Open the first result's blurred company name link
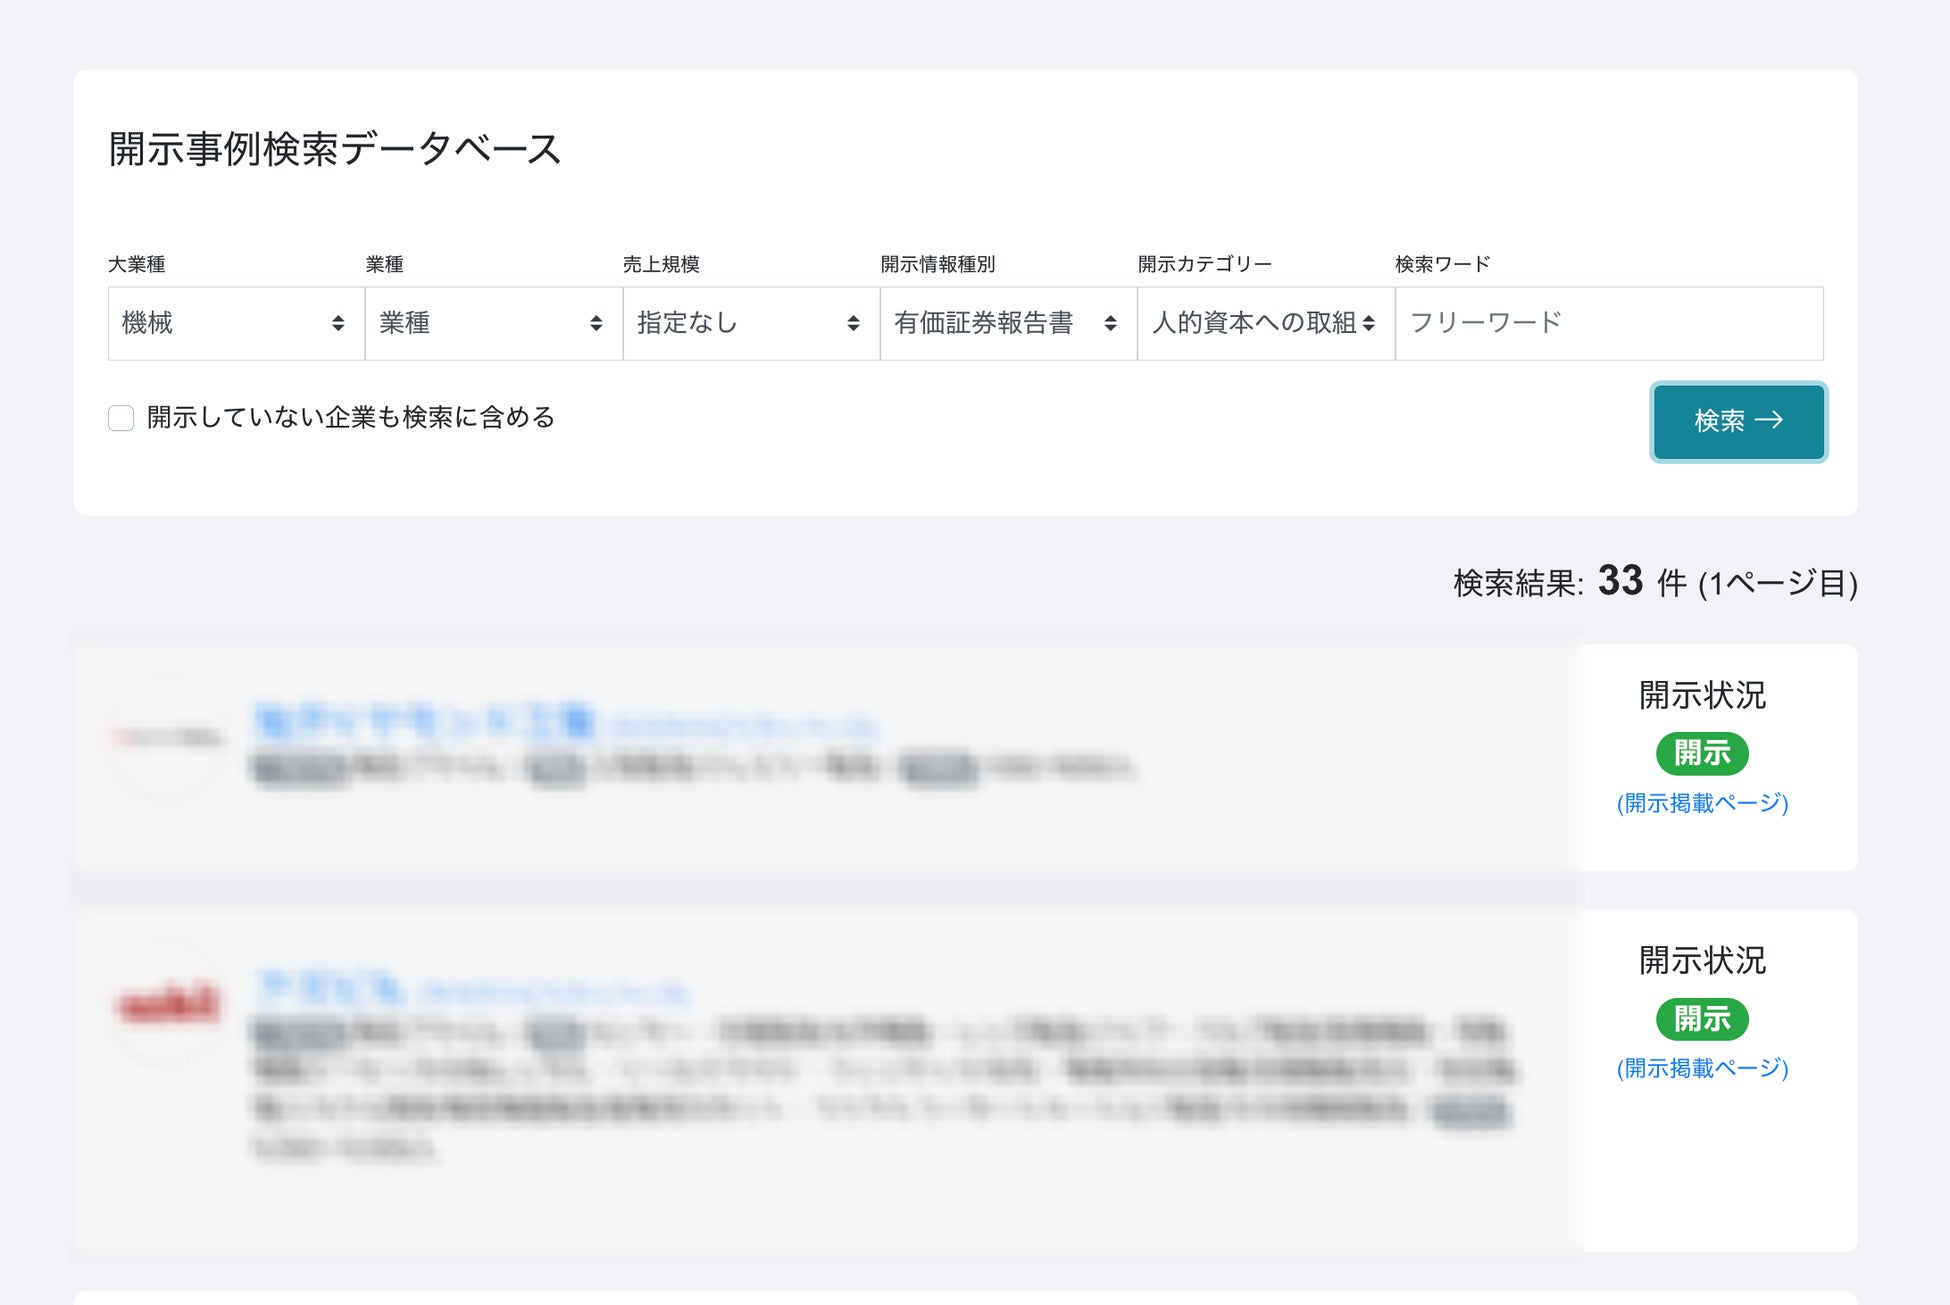 [425, 721]
